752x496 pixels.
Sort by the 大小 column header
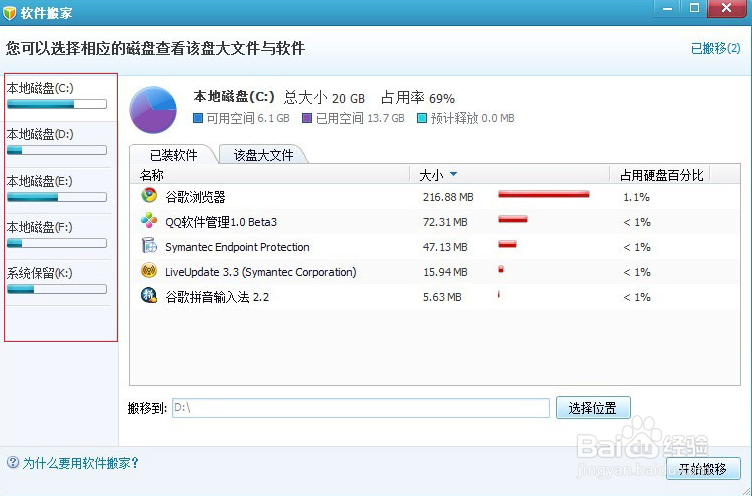pyautogui.click(x=509, y=175)
